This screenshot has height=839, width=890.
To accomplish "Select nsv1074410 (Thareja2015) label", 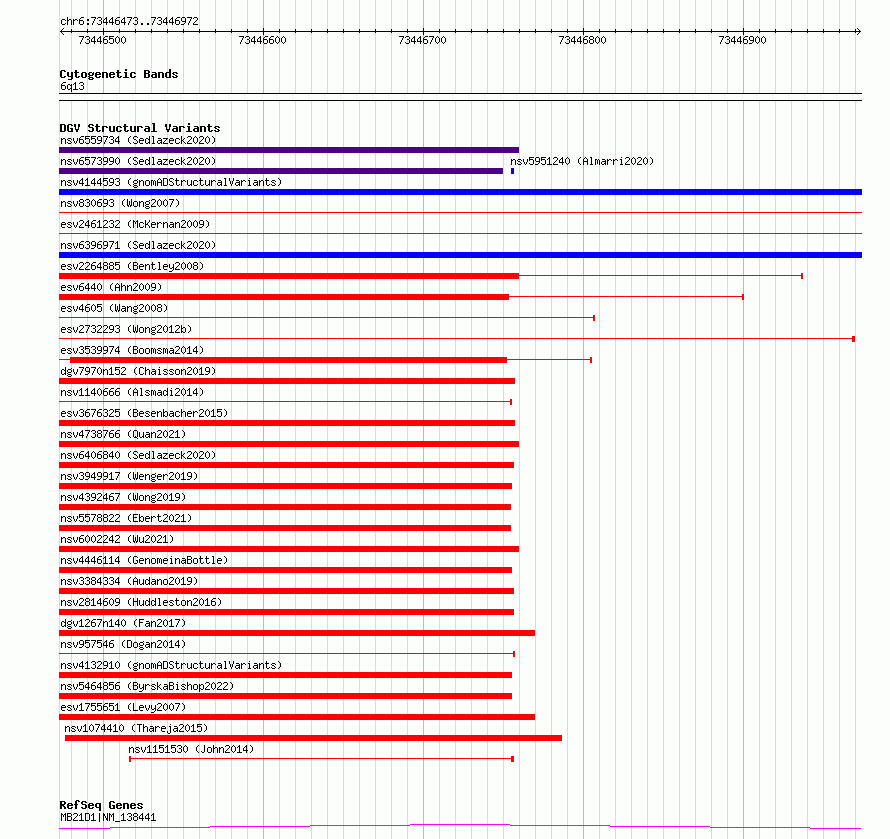I will pyautogui.click(x=136, y=728).
